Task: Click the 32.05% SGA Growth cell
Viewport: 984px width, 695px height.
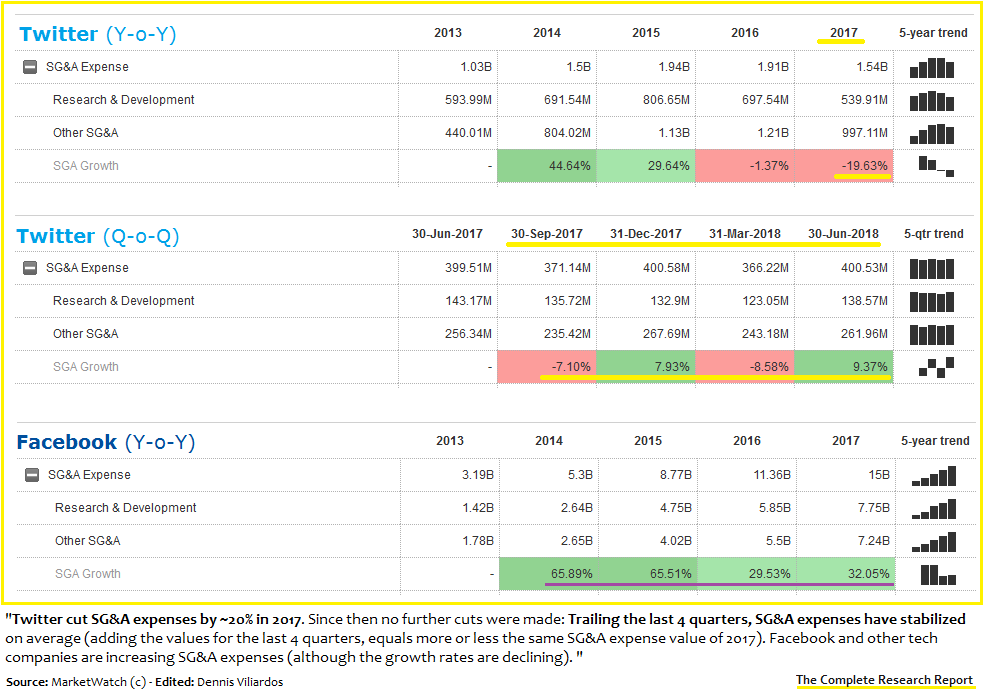Action: [846, 574]
